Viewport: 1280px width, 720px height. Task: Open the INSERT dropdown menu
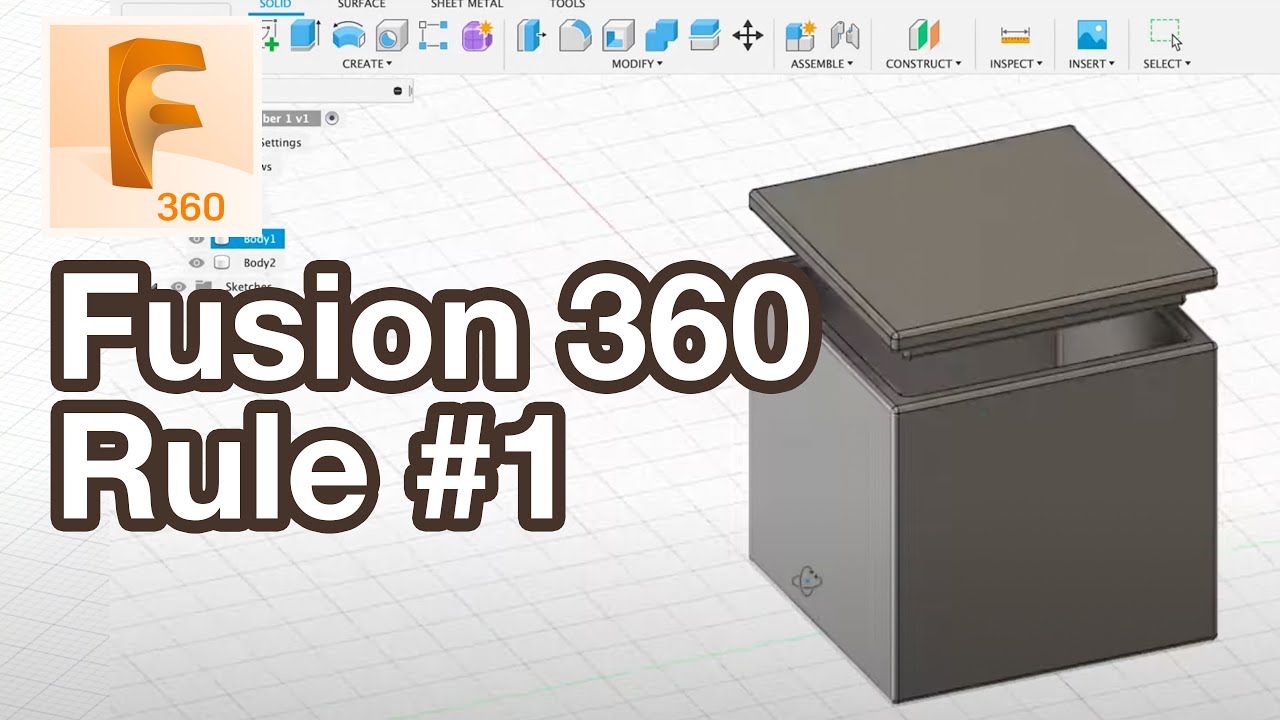[1092, 64]
